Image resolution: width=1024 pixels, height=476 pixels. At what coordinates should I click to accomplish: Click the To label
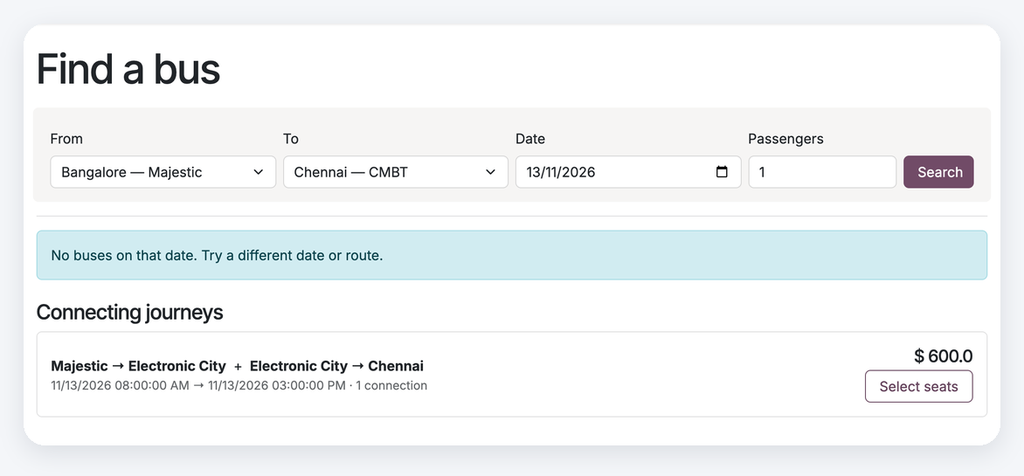point(291,138)
